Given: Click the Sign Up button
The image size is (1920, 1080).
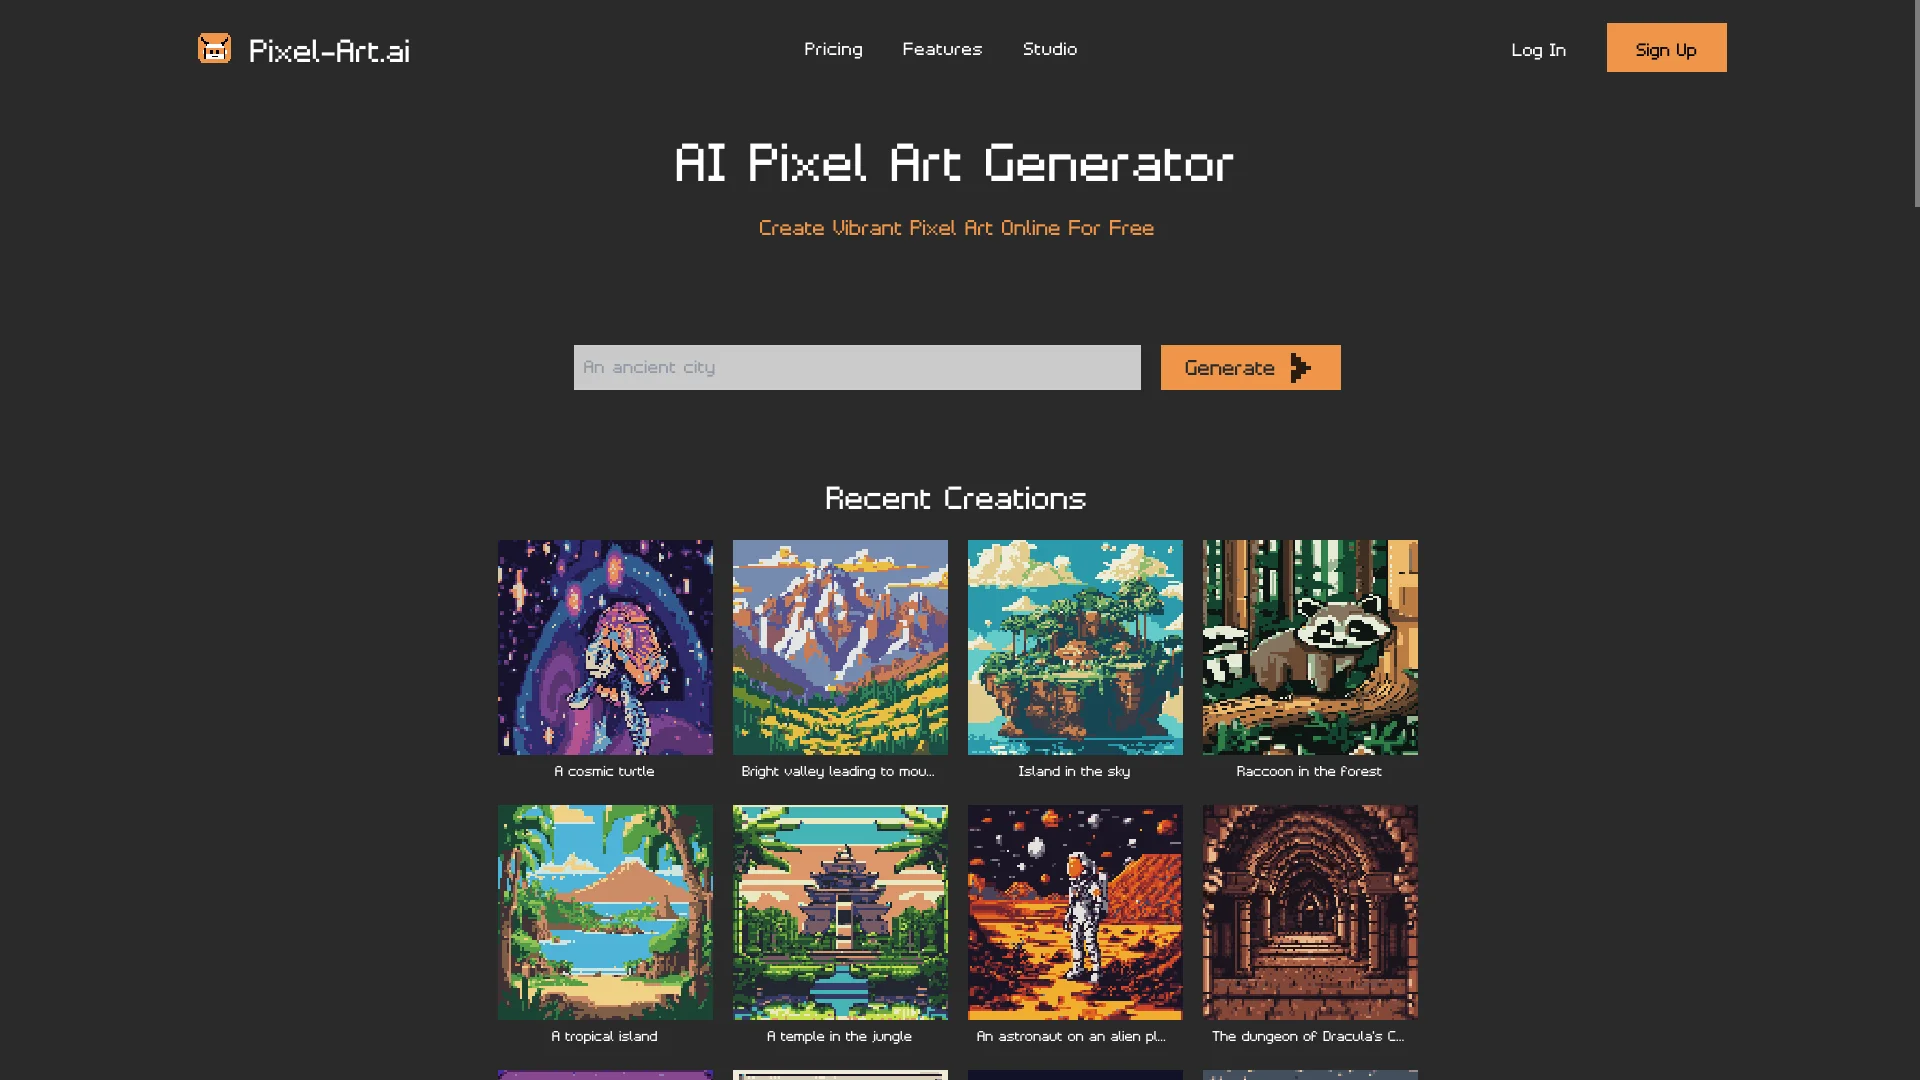Looking at the screenshot, I should coord(1667,47).
